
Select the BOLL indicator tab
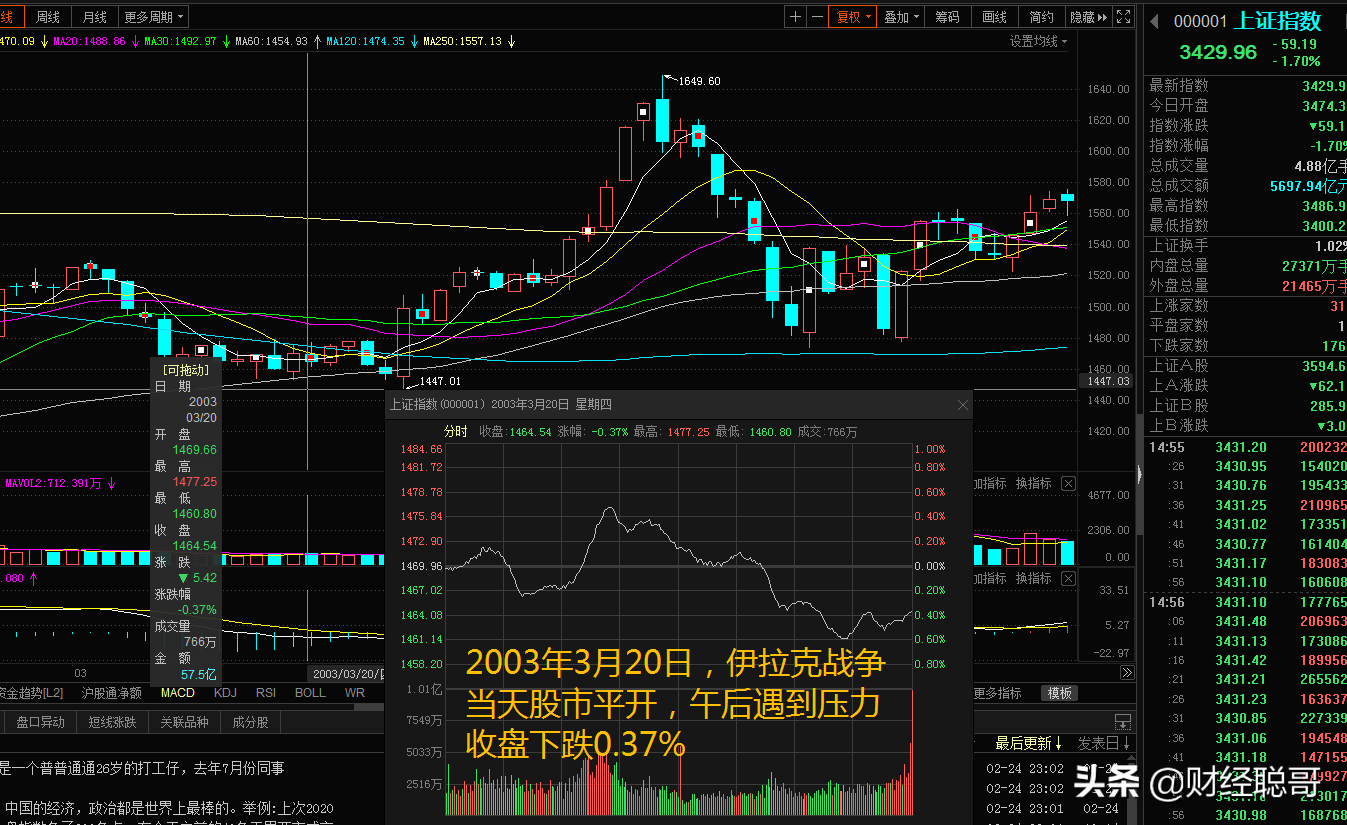pyautogui.click(x=310, y=693)
